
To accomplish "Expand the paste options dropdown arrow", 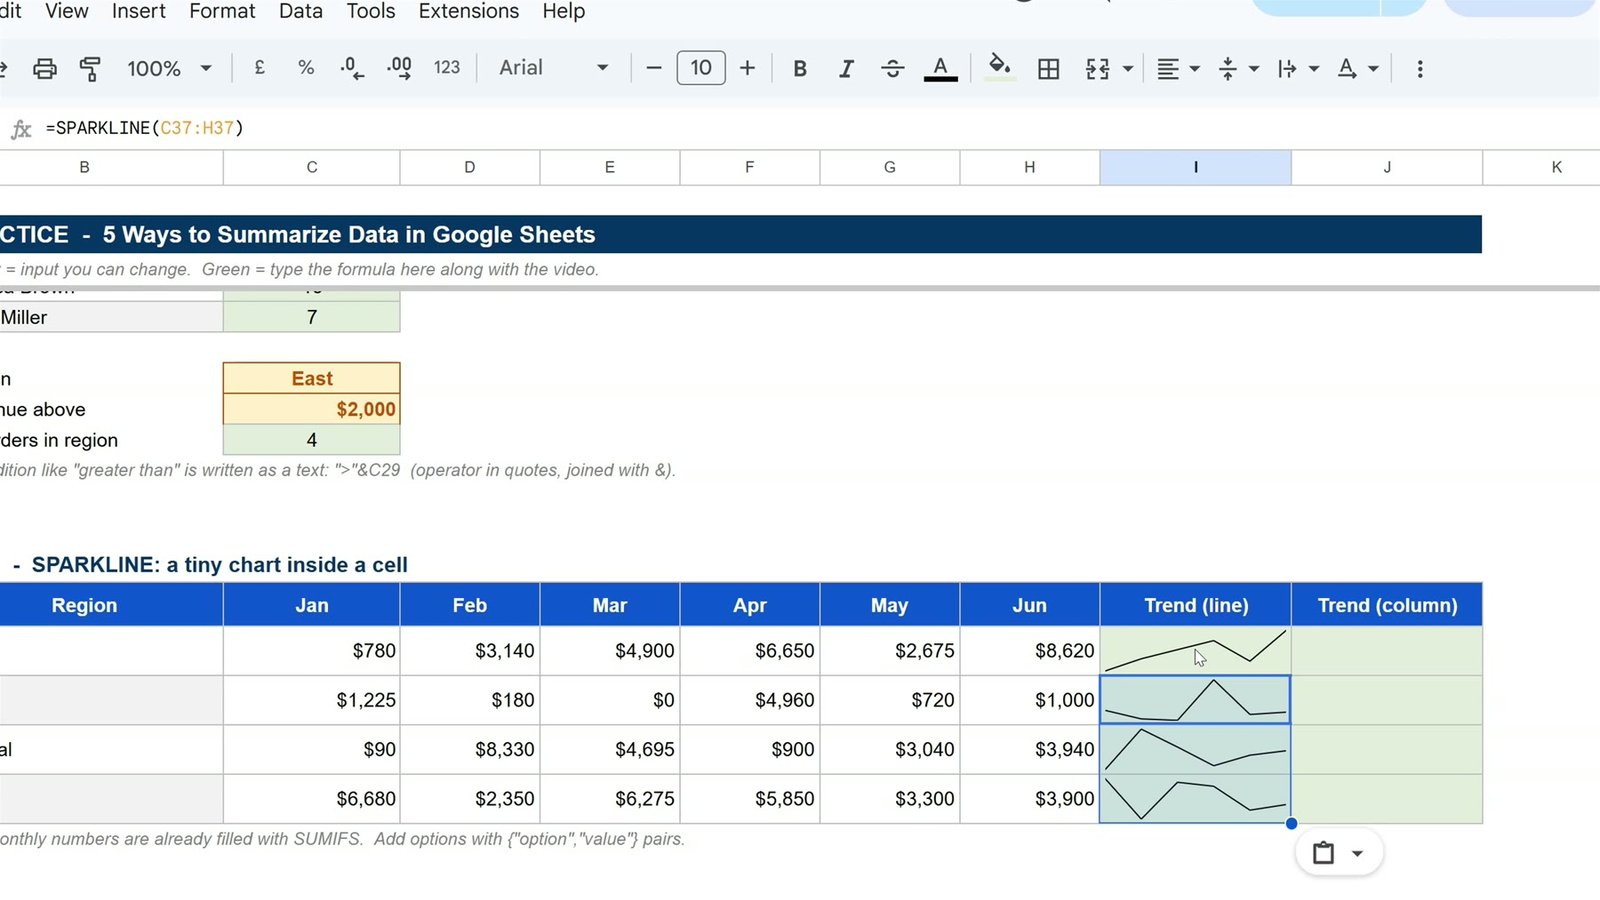I will tap(1357, 854).
